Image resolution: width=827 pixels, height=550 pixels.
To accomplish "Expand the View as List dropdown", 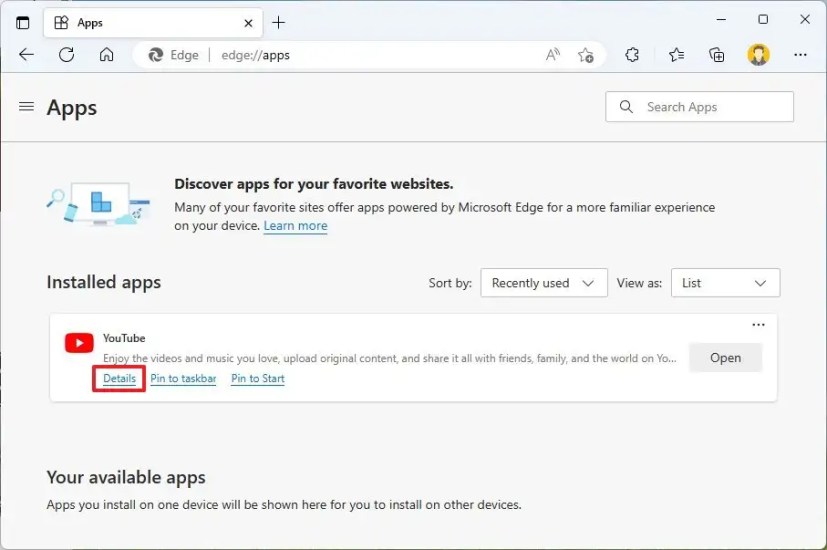I will pyautogui.click(x=725, y=283).
